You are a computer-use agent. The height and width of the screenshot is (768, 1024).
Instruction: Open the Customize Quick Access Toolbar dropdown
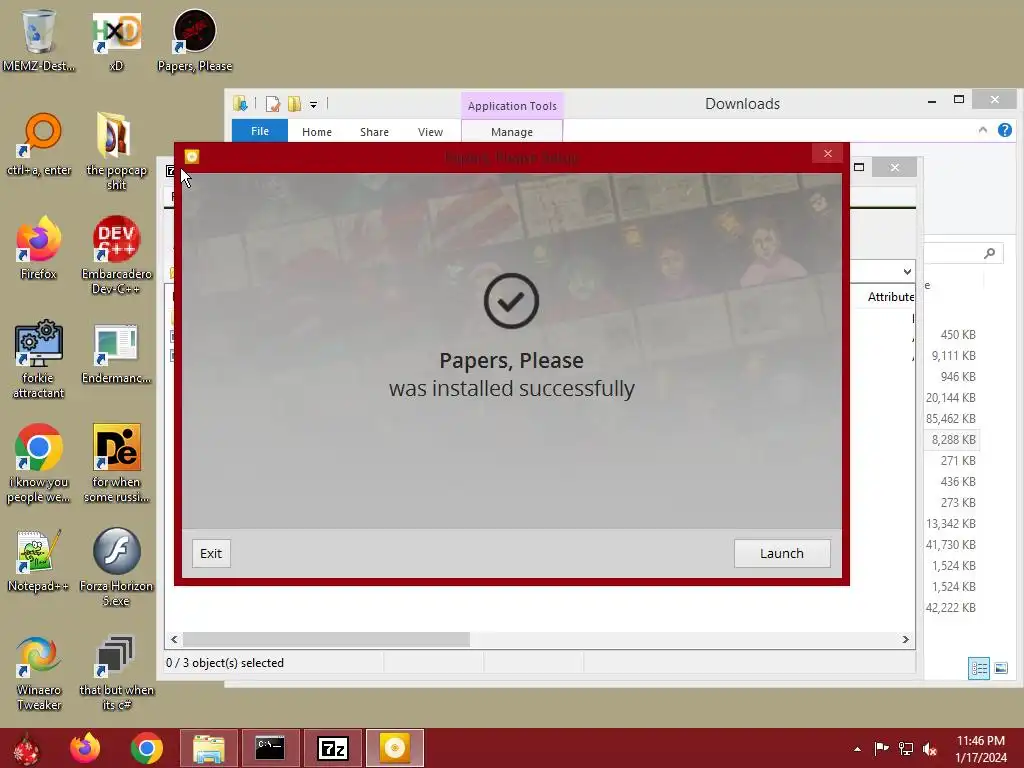[x=313, y=104]
